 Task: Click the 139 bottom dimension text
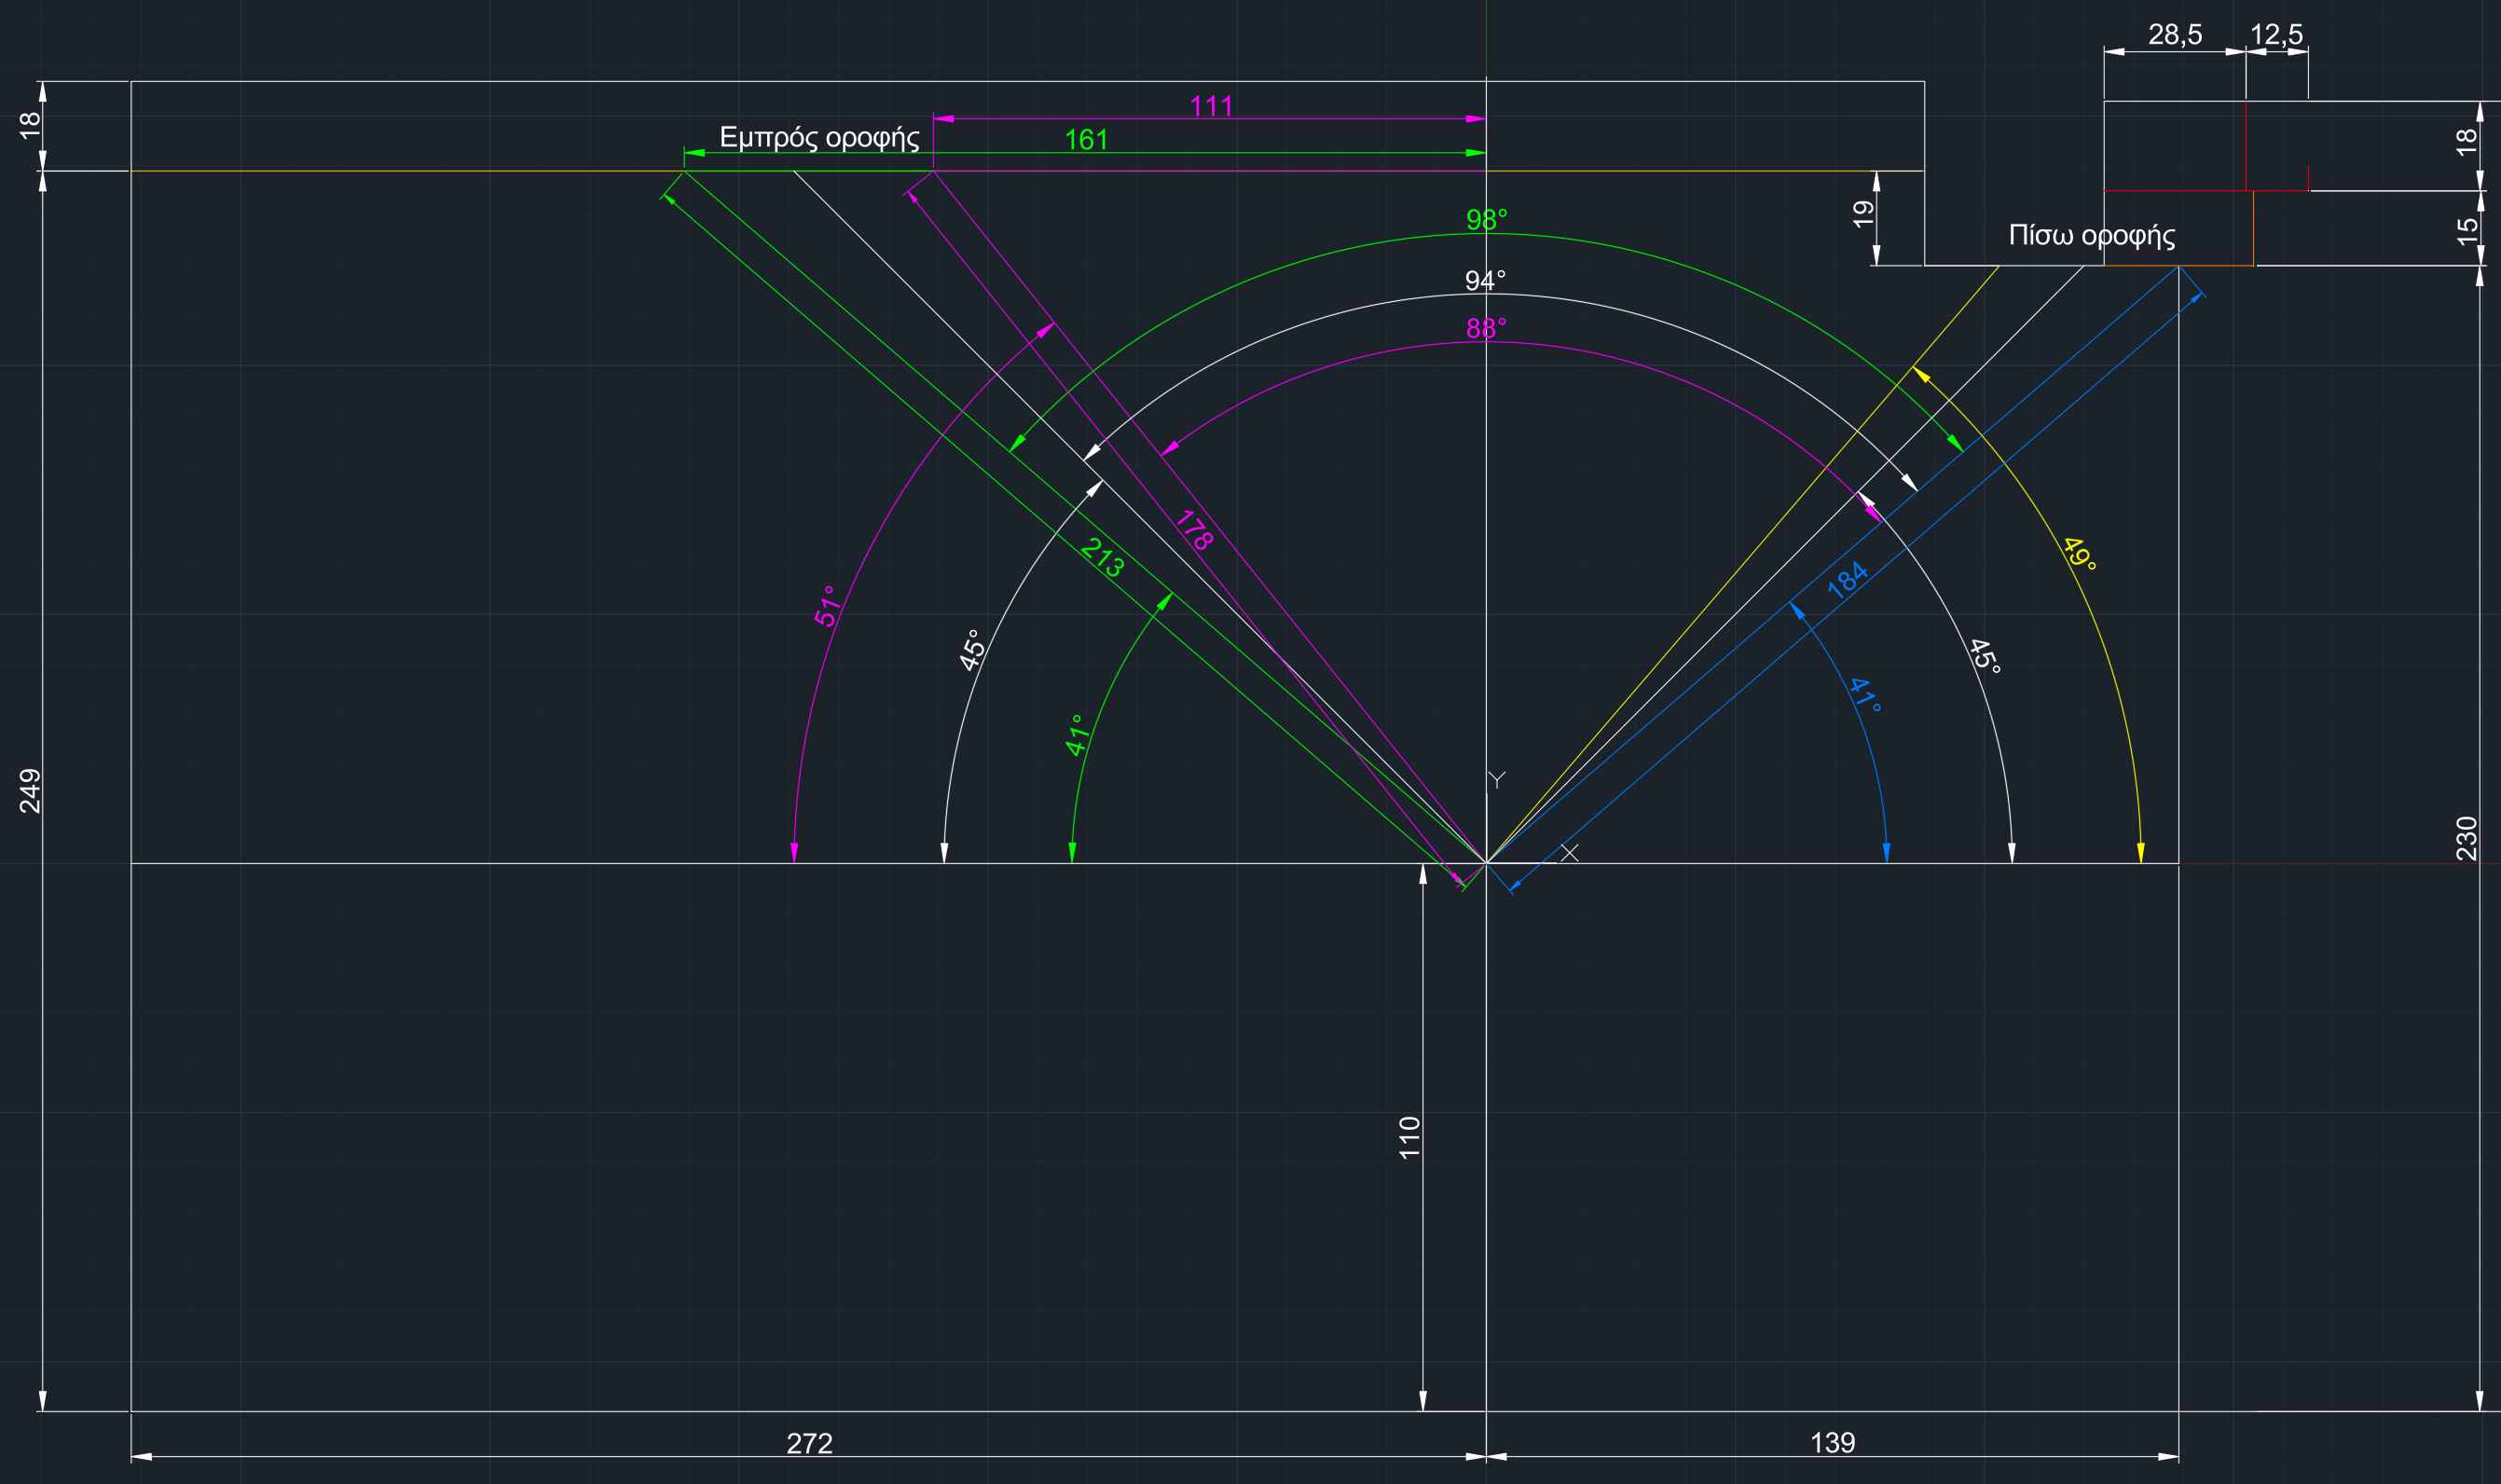pos(1832,1443)
